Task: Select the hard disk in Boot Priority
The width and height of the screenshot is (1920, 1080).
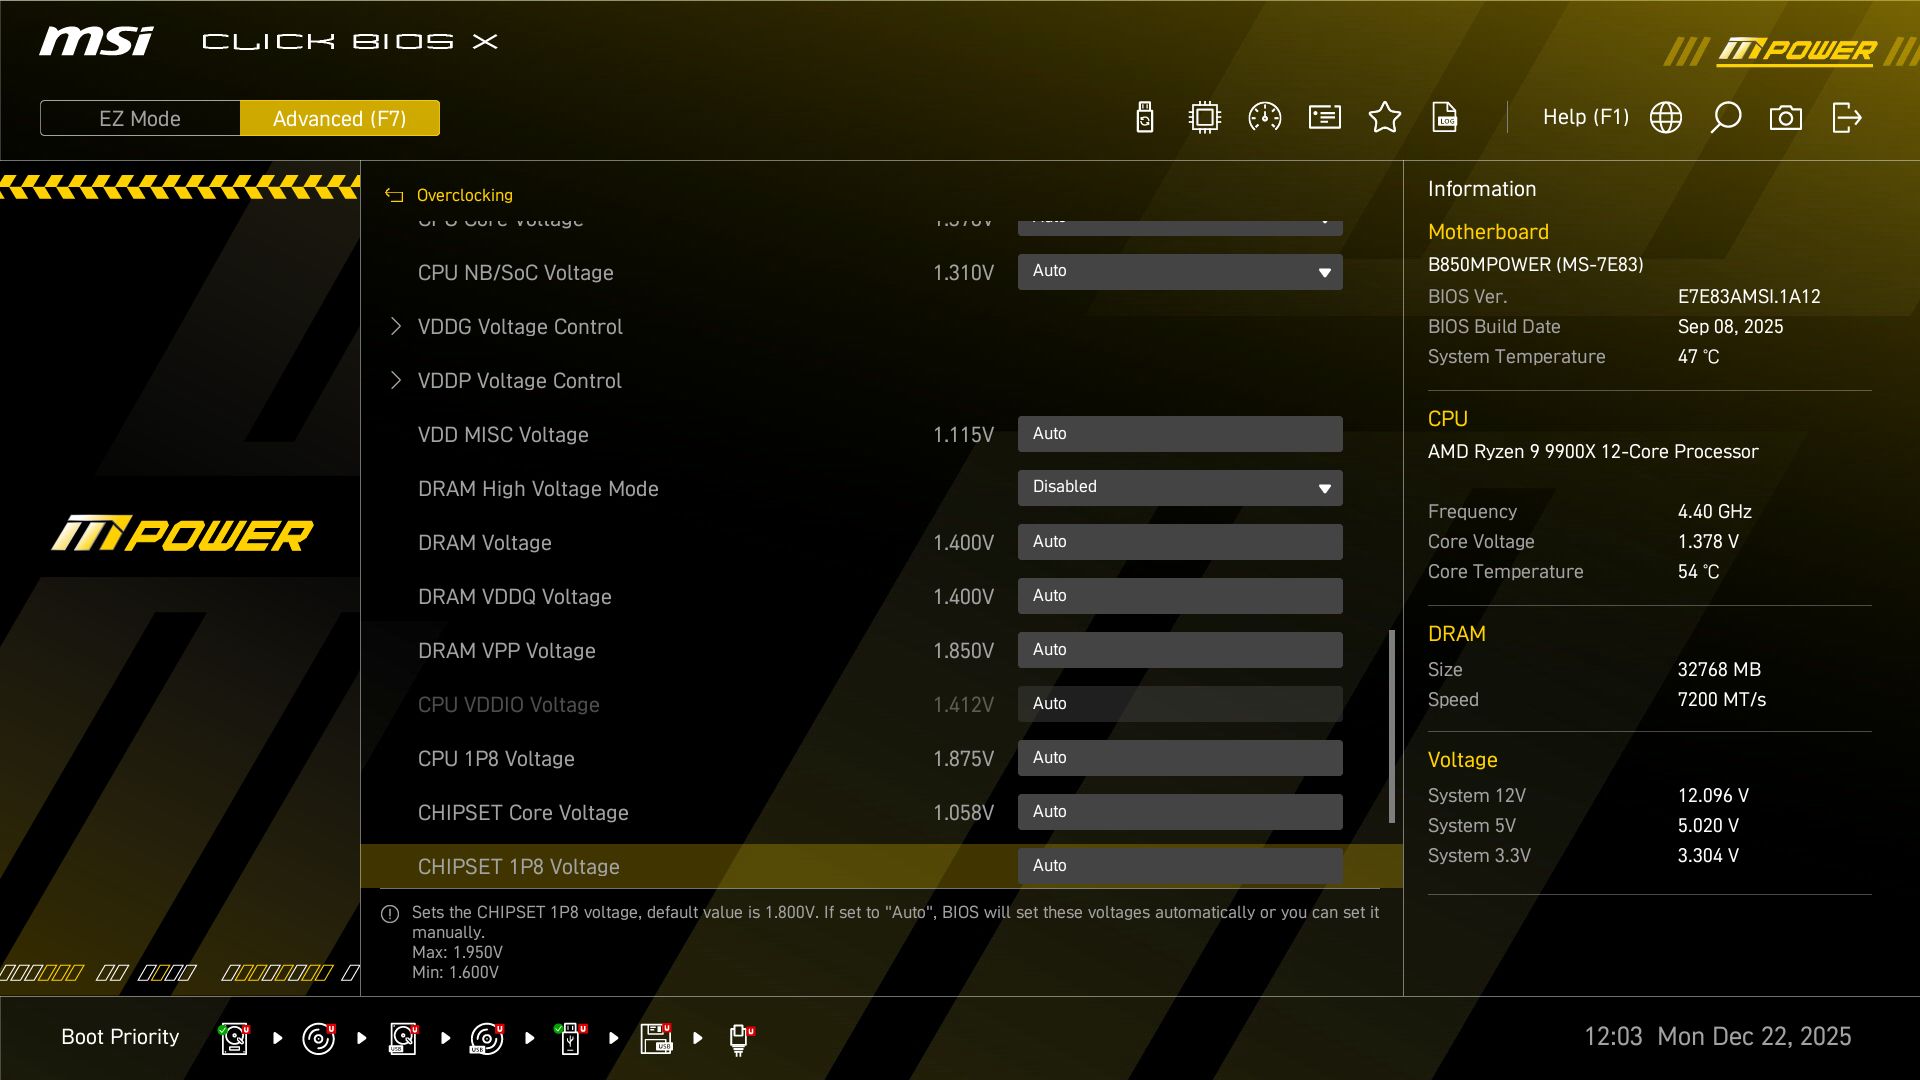Action: pos(233,1037)
